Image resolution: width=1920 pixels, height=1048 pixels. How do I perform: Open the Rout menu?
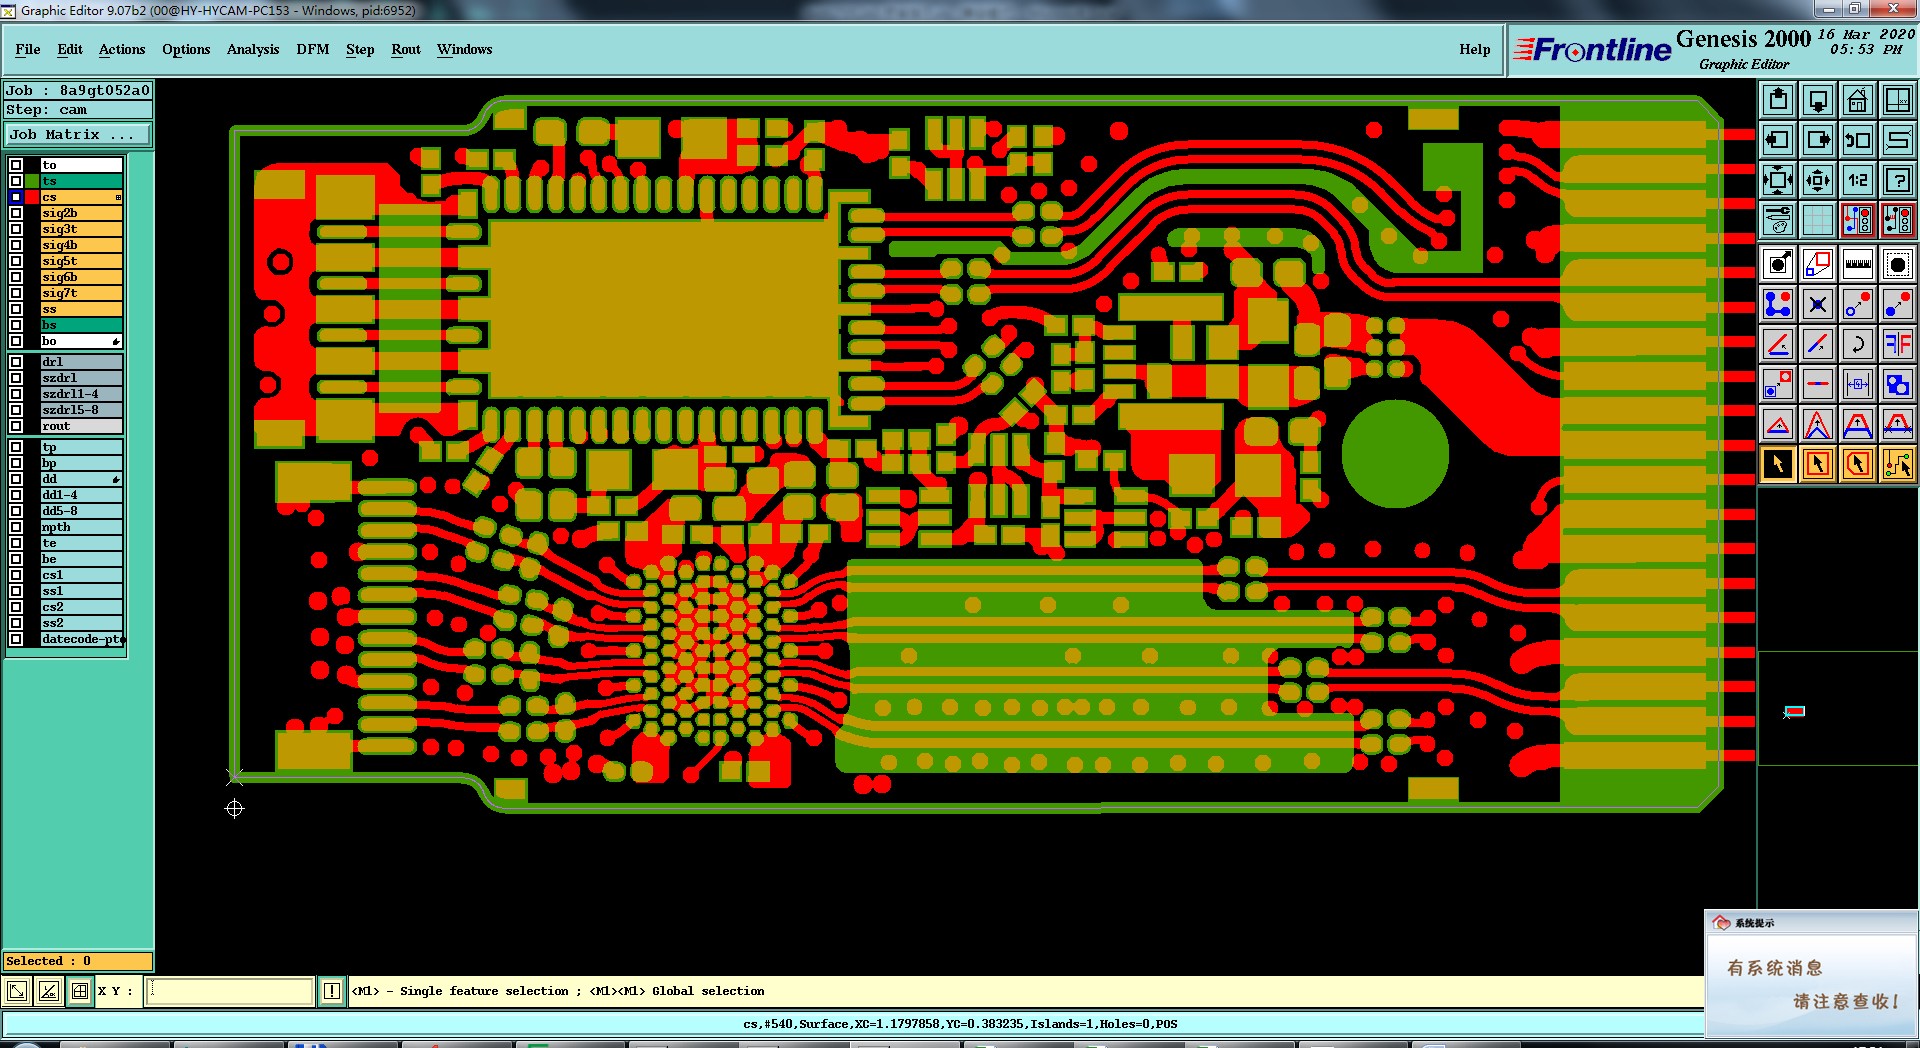[x=406, y=49]
